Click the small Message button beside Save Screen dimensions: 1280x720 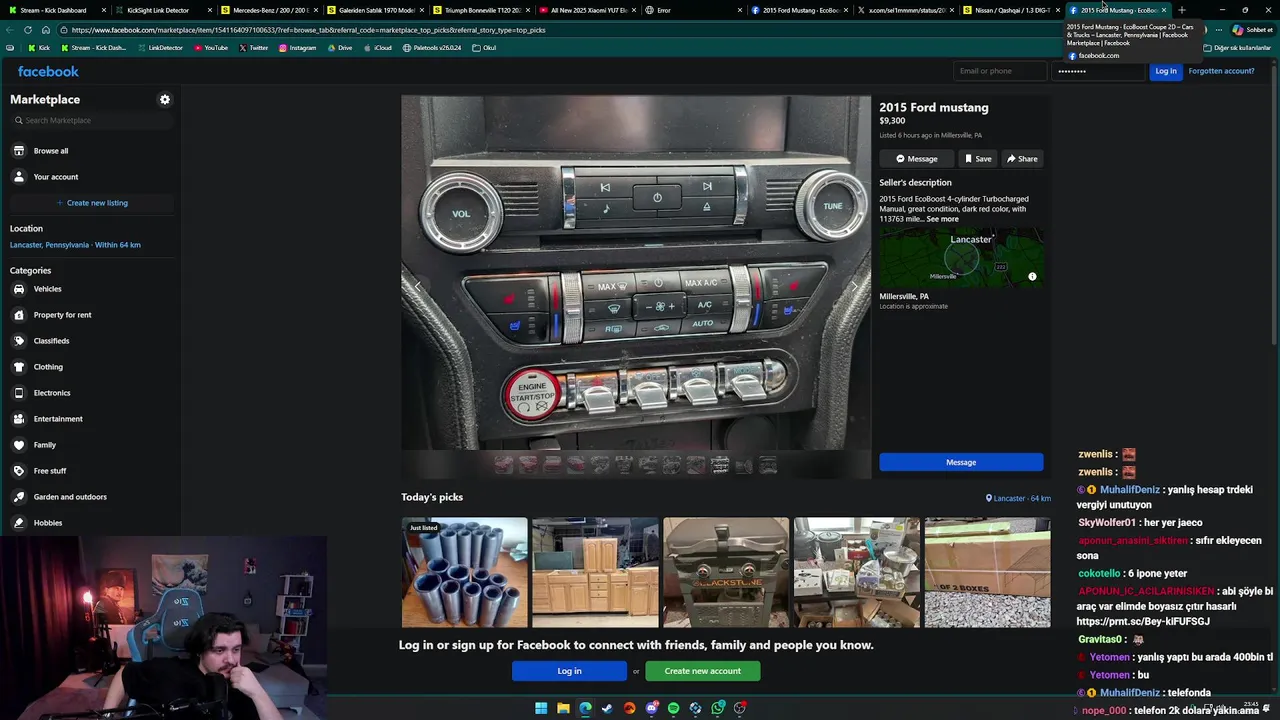[x=917, y=159]
